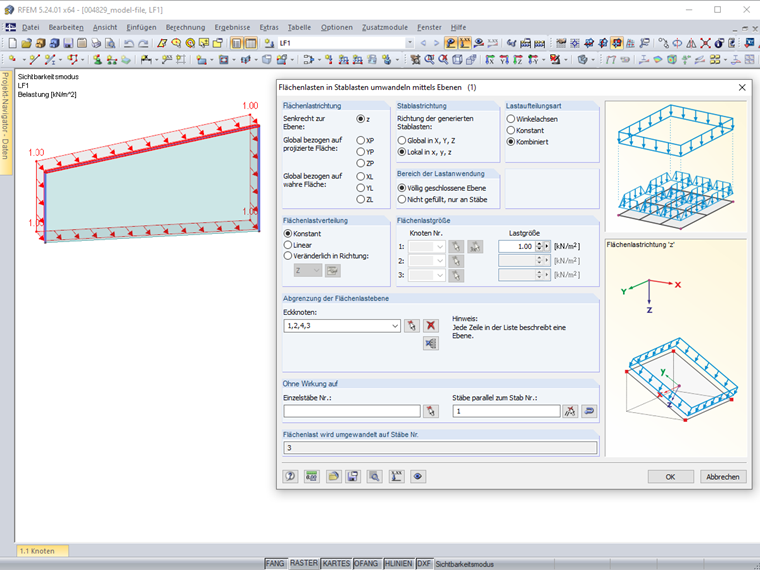The width and height of the screenshot is (760, 570).
Task: Click the view in Z direction icon
Action: point(518,60)
